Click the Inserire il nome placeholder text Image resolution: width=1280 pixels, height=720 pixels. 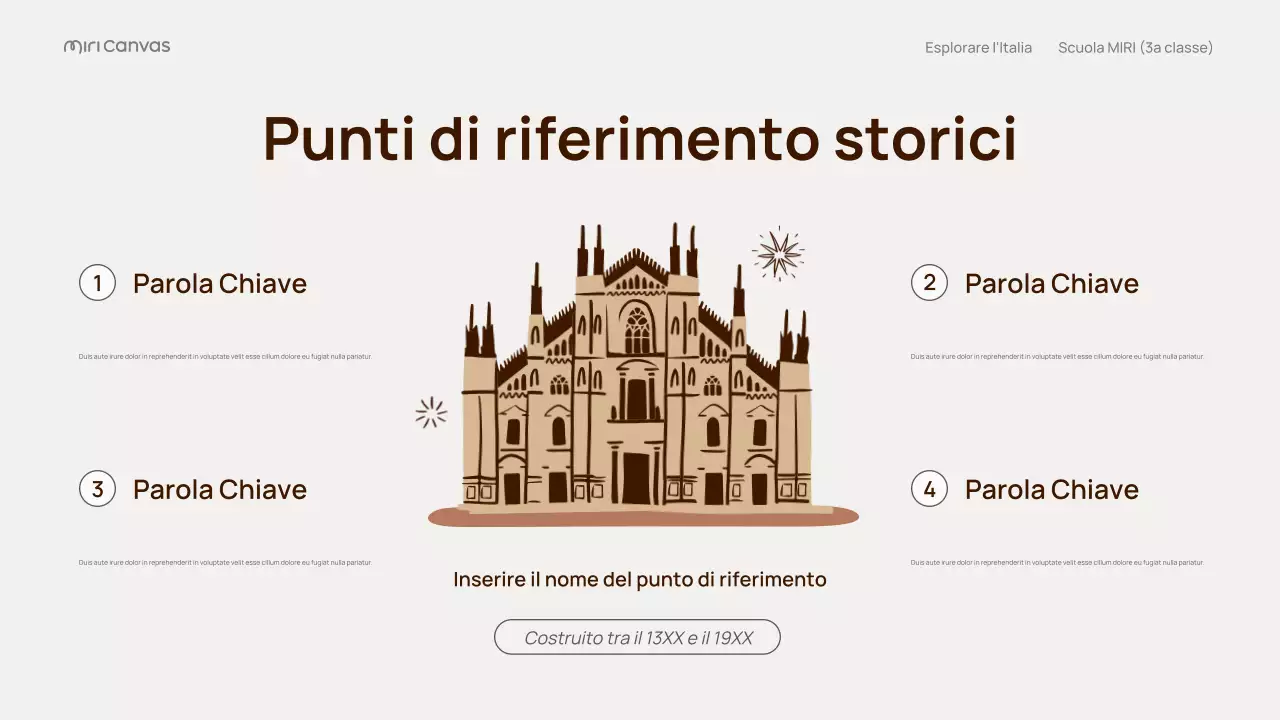(640, 578)
